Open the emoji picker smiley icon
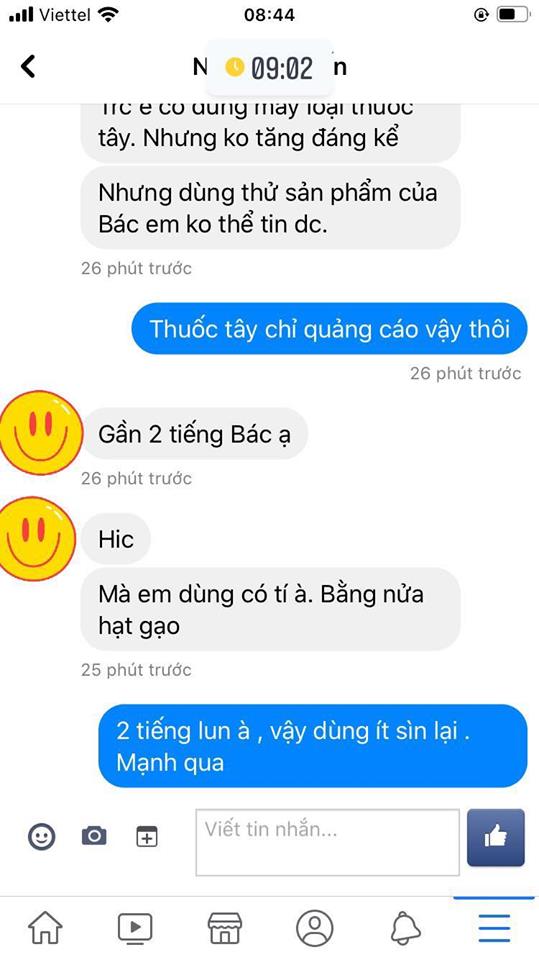 point(41,836)
